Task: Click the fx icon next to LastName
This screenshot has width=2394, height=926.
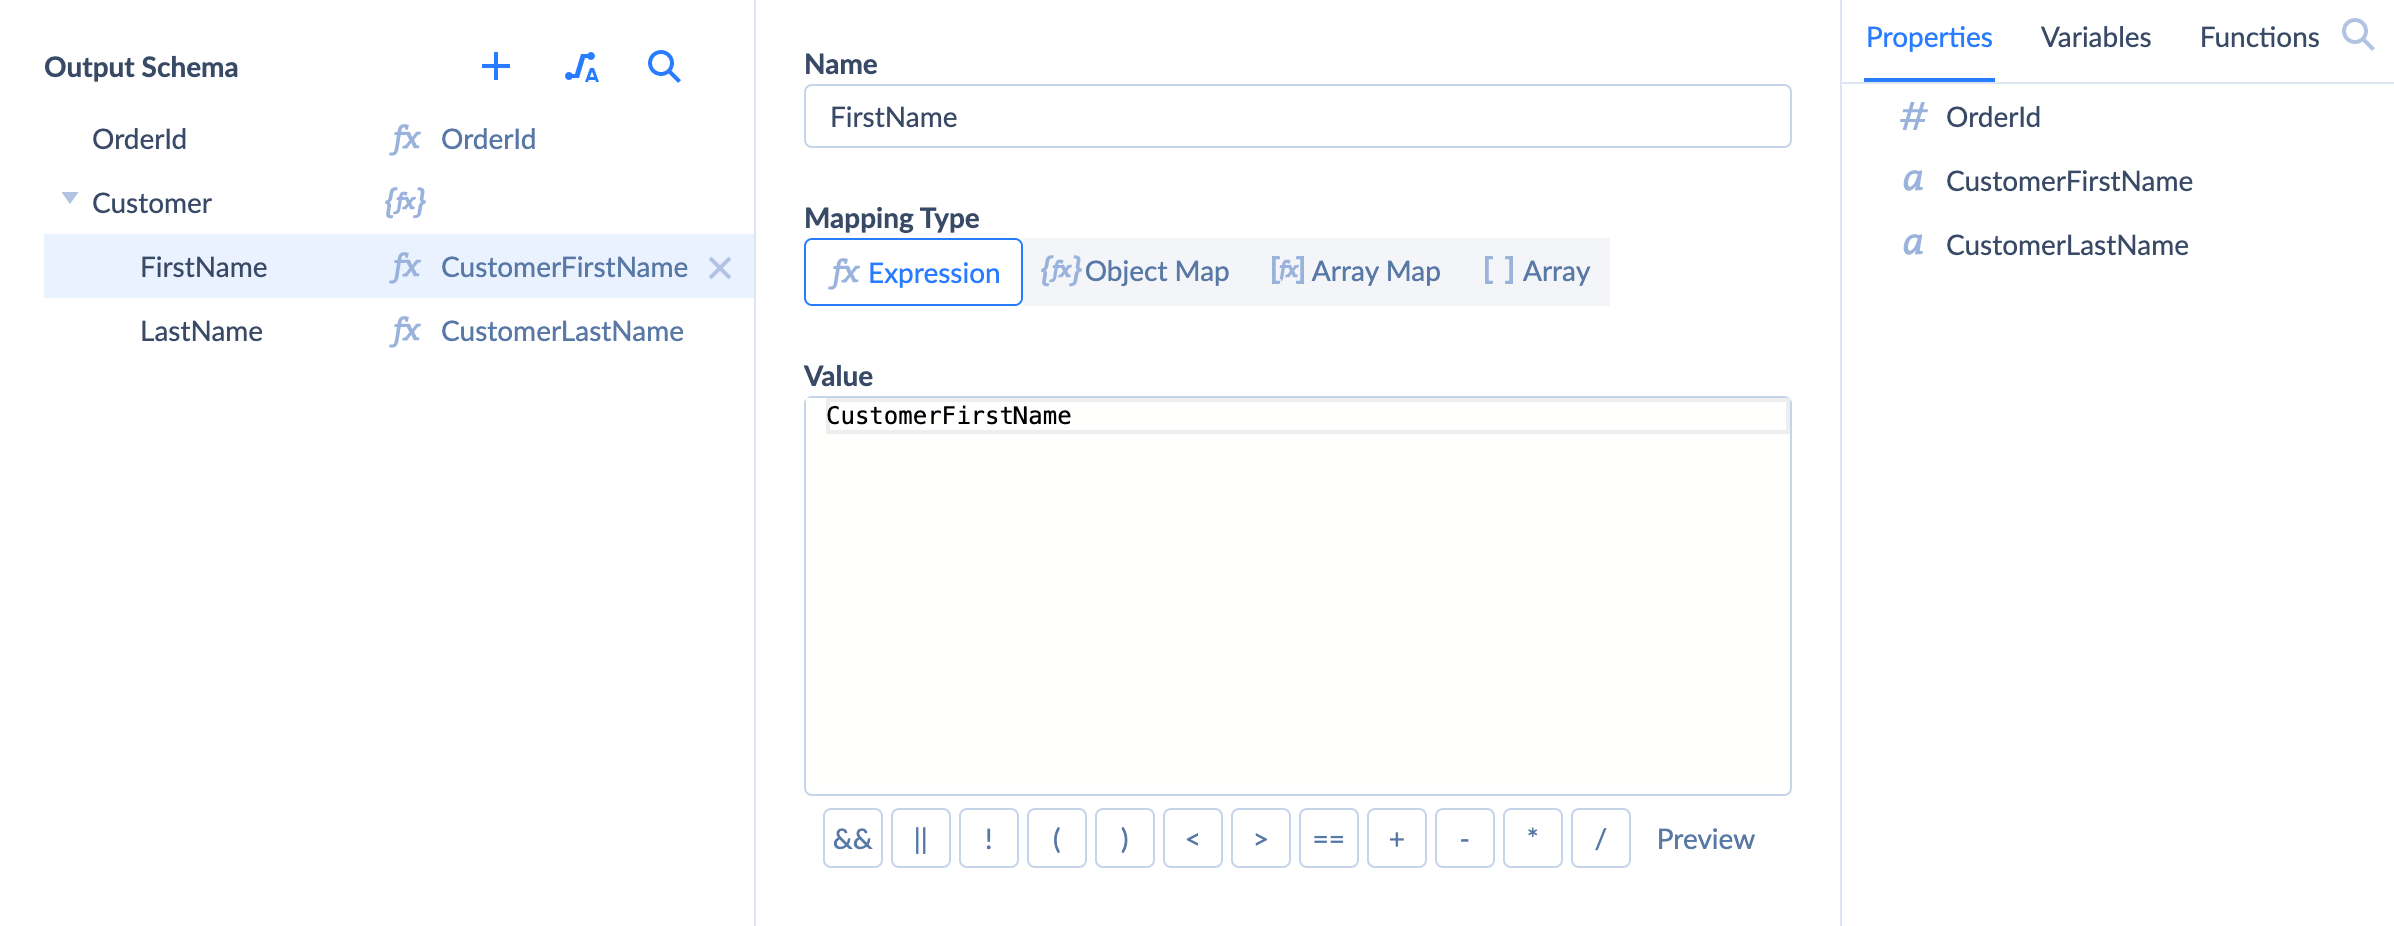Action: click(x=405, y=331)
